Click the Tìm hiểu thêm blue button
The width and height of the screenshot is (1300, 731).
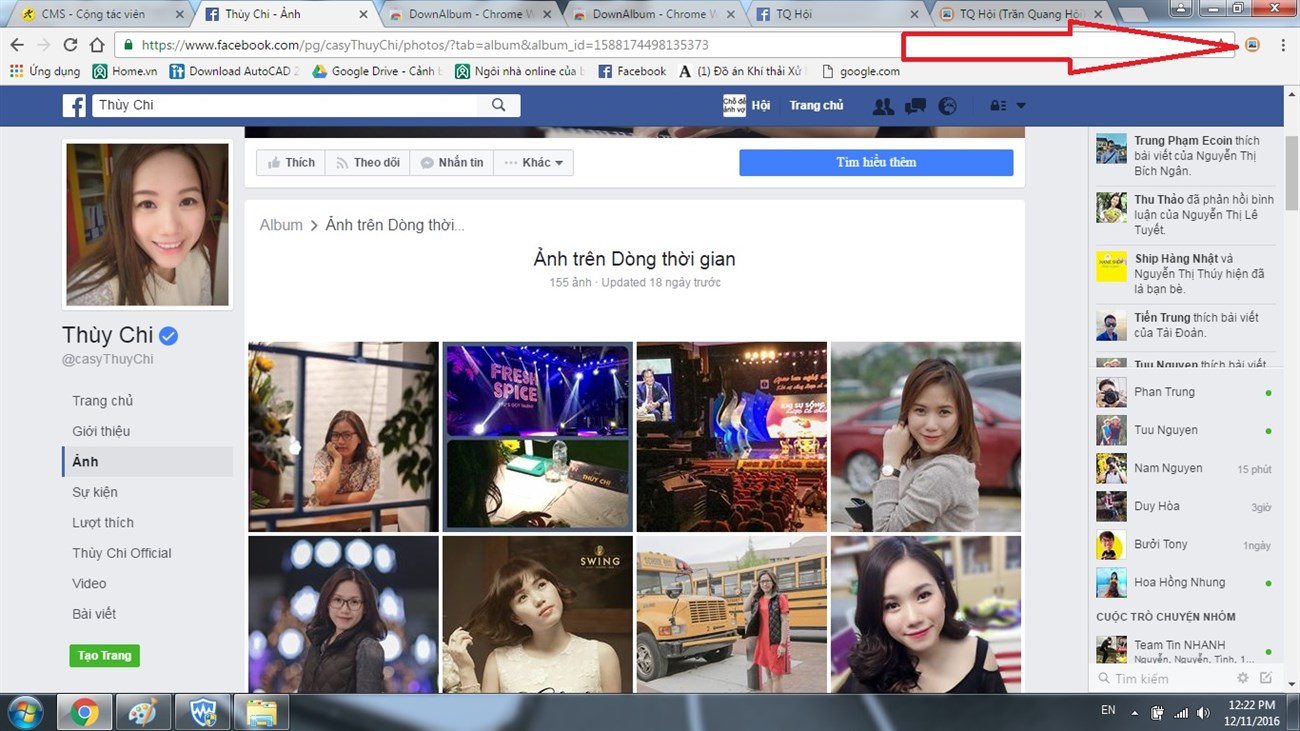[x=876, y=162]
